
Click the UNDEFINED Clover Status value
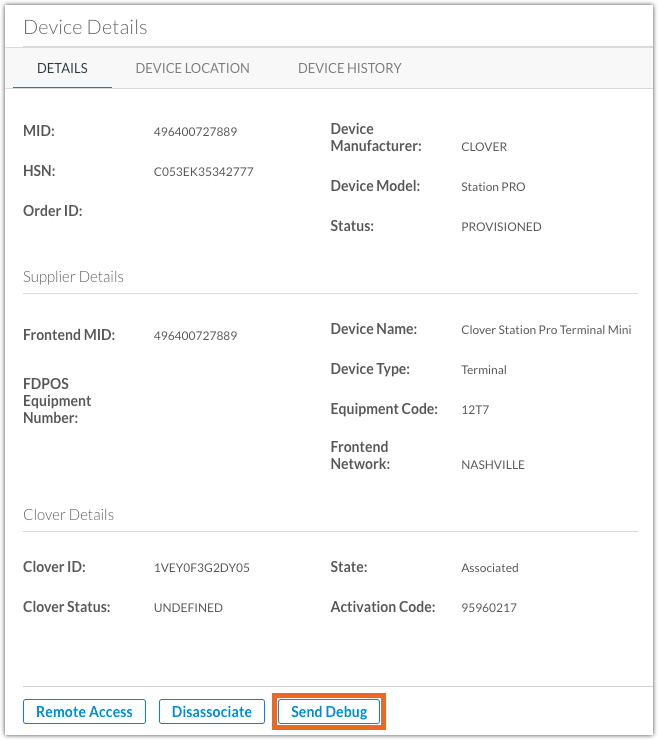188,608
